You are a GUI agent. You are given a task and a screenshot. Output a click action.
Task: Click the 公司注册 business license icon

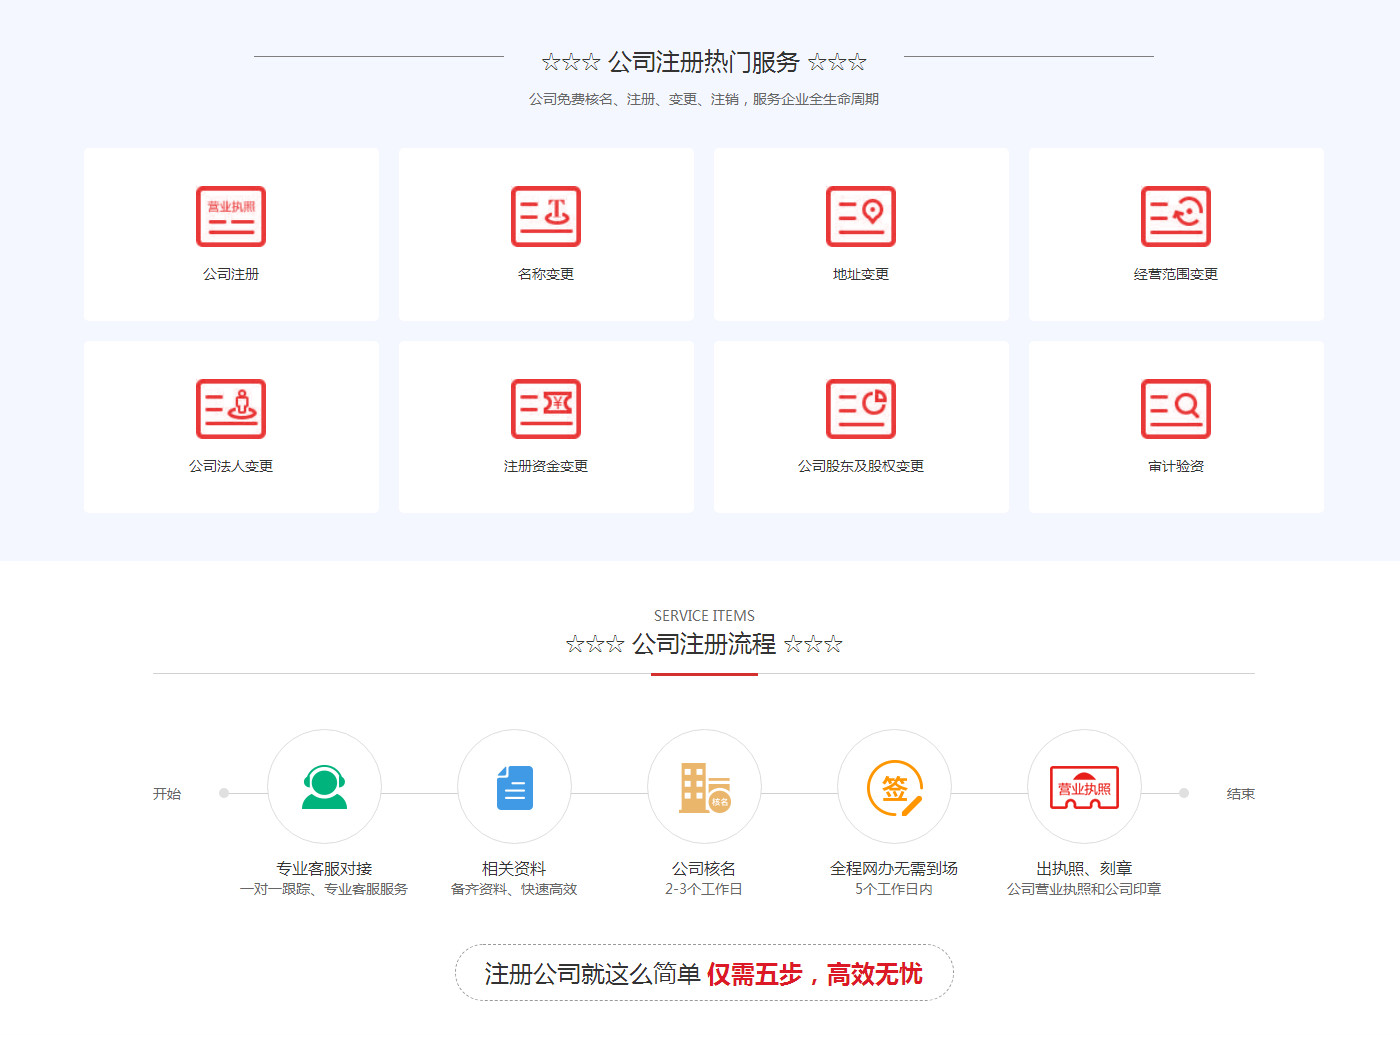tap(231, 216)
